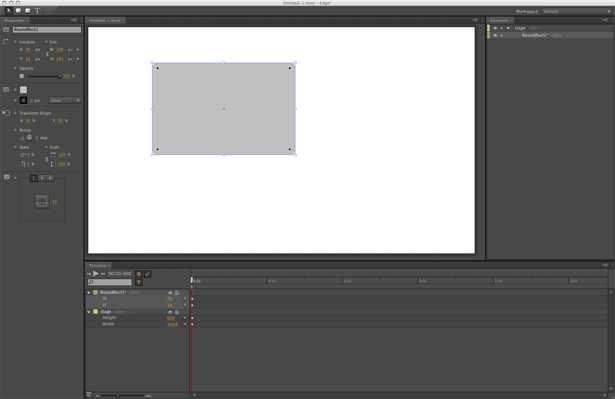Open the border color swatch
The image size is (615, 399).
pos(24,100)
